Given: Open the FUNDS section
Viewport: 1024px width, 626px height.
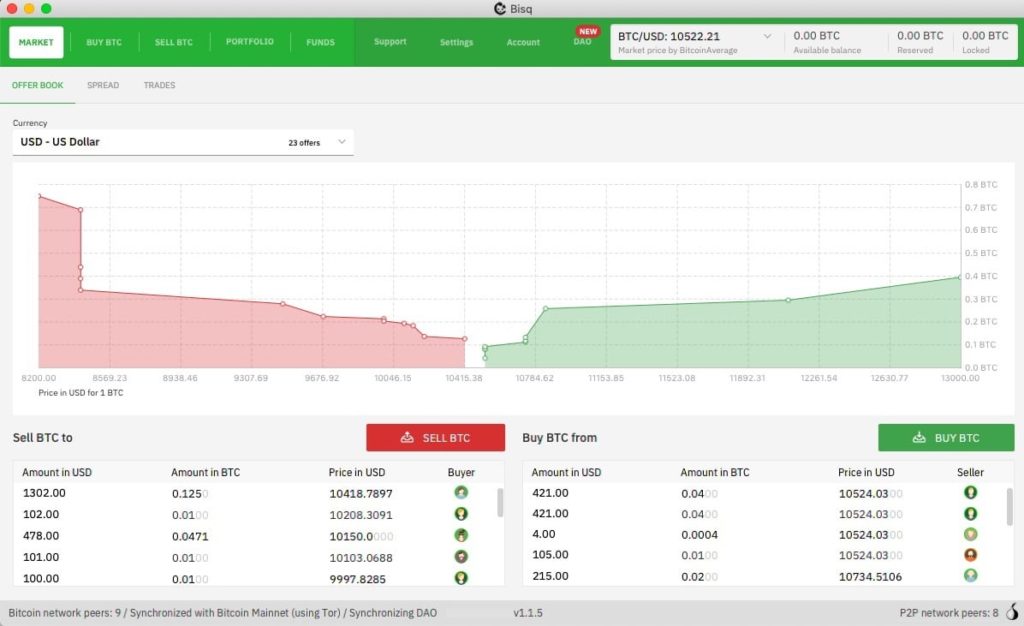Looking at the screenshot, I should click(320, 42).
